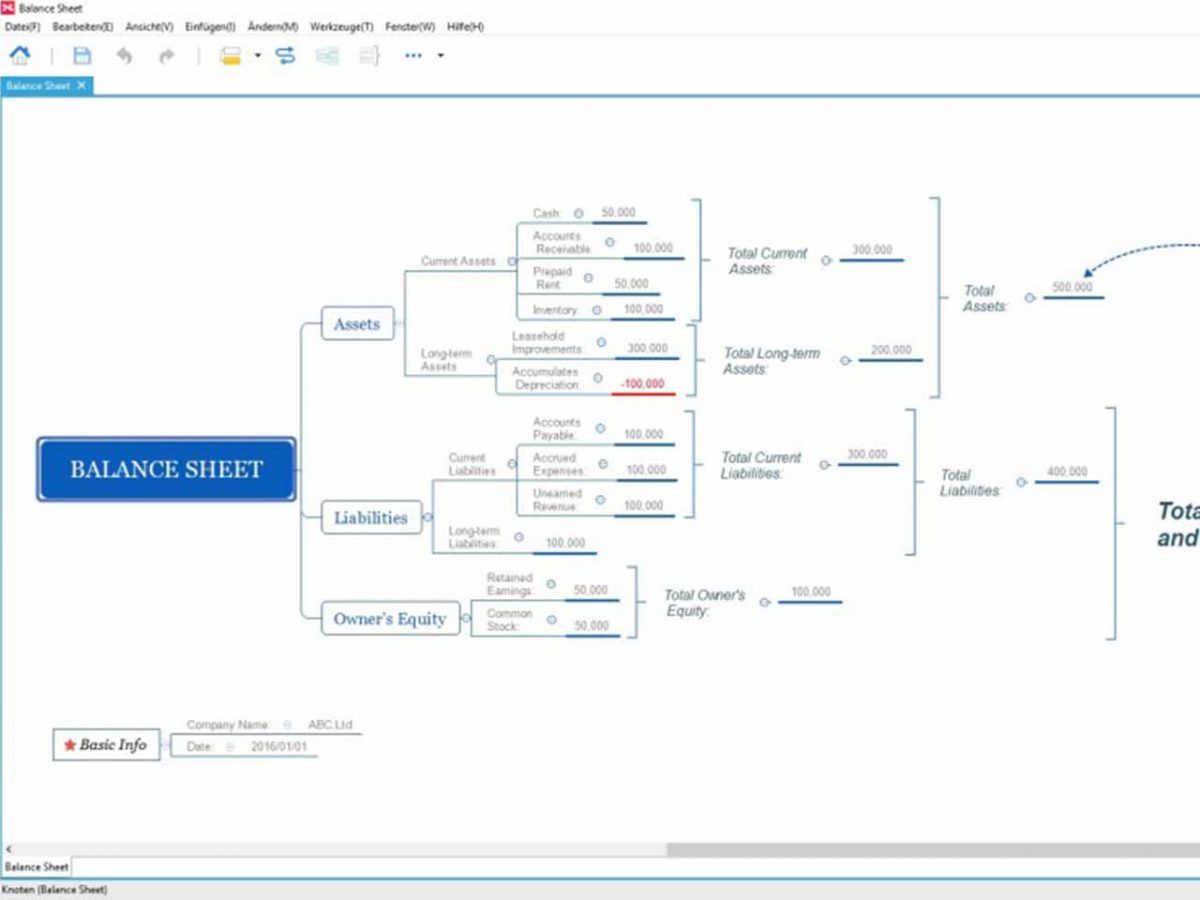Open the Home screen icon

click(20, 56)
